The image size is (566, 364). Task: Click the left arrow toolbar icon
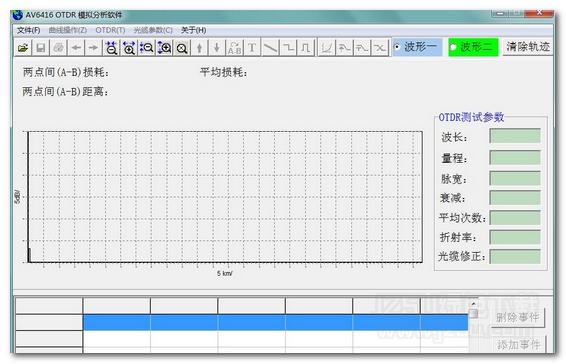pos(76,48)
